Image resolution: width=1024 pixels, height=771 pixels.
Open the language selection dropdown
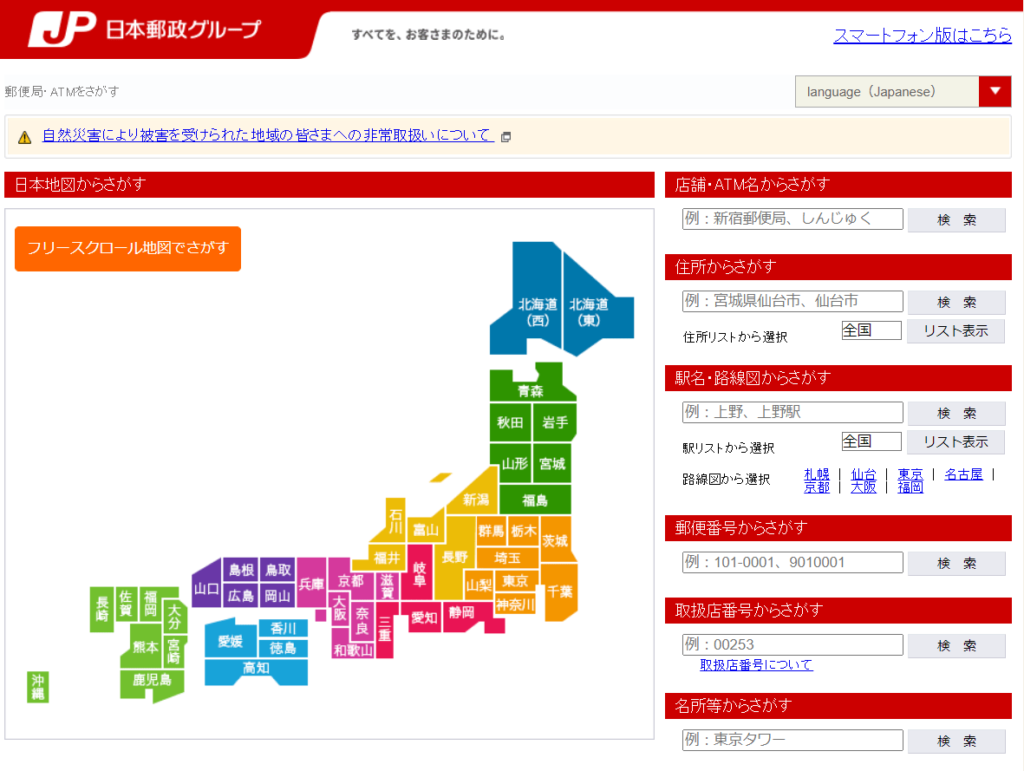coord(995,90)
